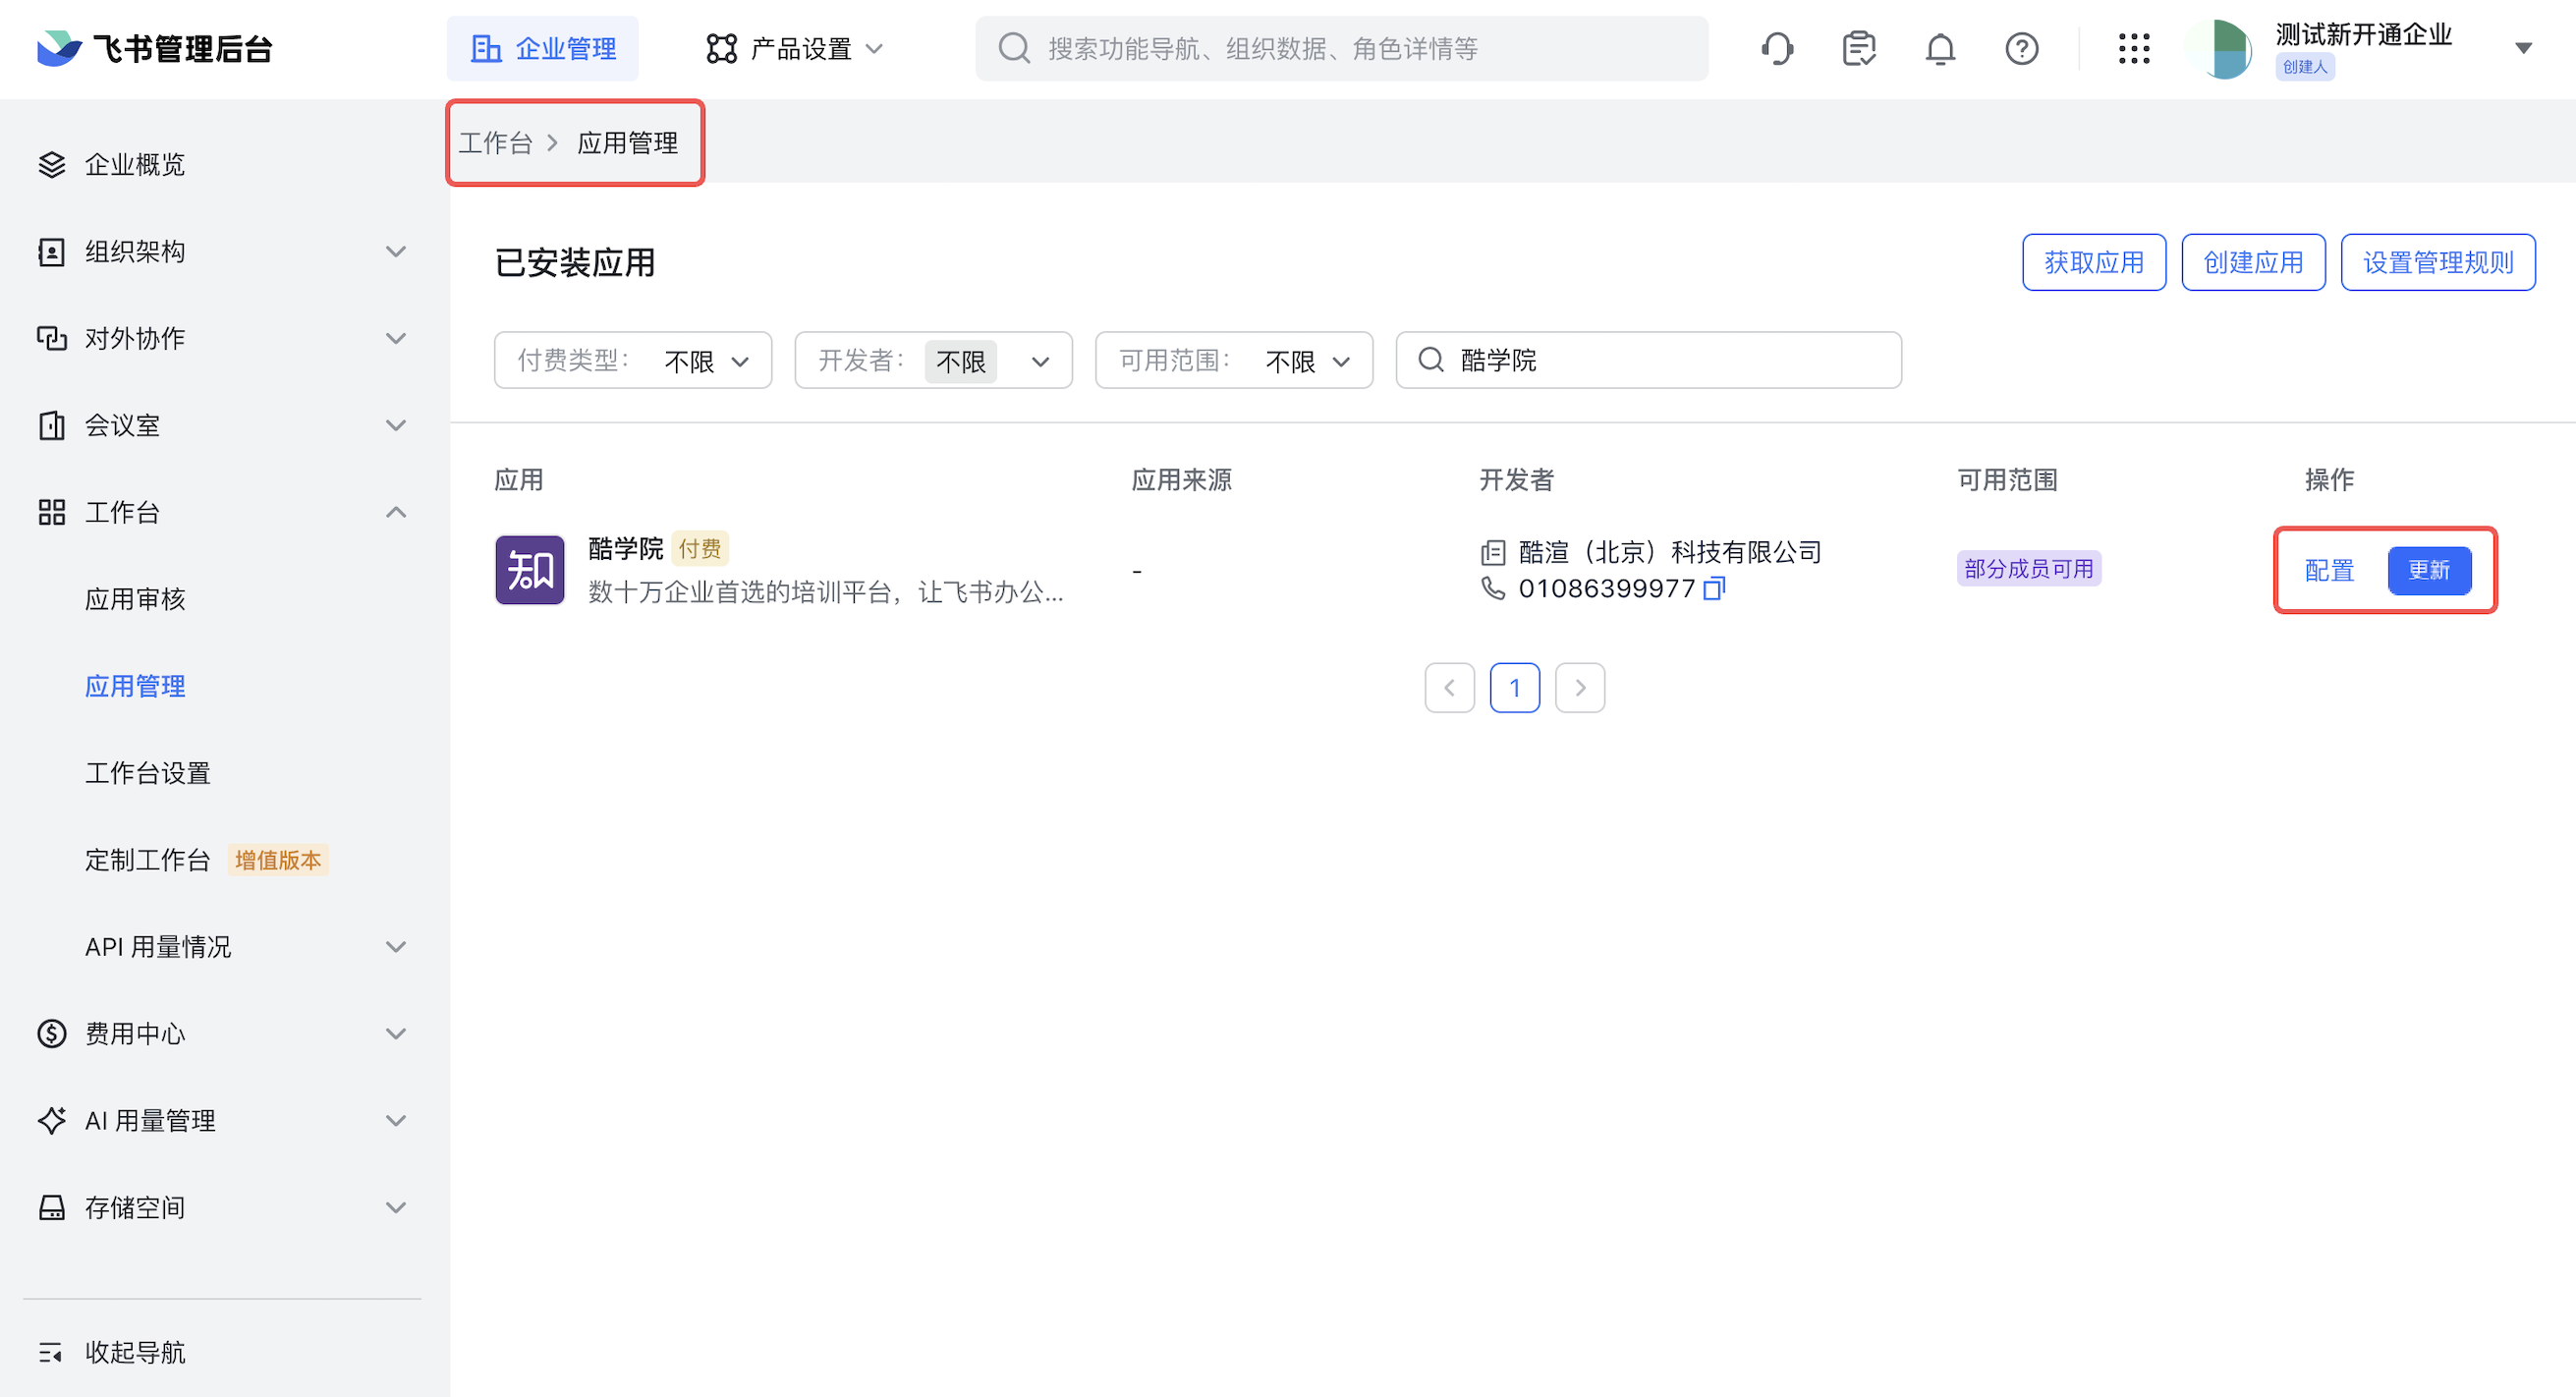Screen dimensions: 2576x1397
Task: Click the 工作台 grid icon
Action: pos(51,512)
